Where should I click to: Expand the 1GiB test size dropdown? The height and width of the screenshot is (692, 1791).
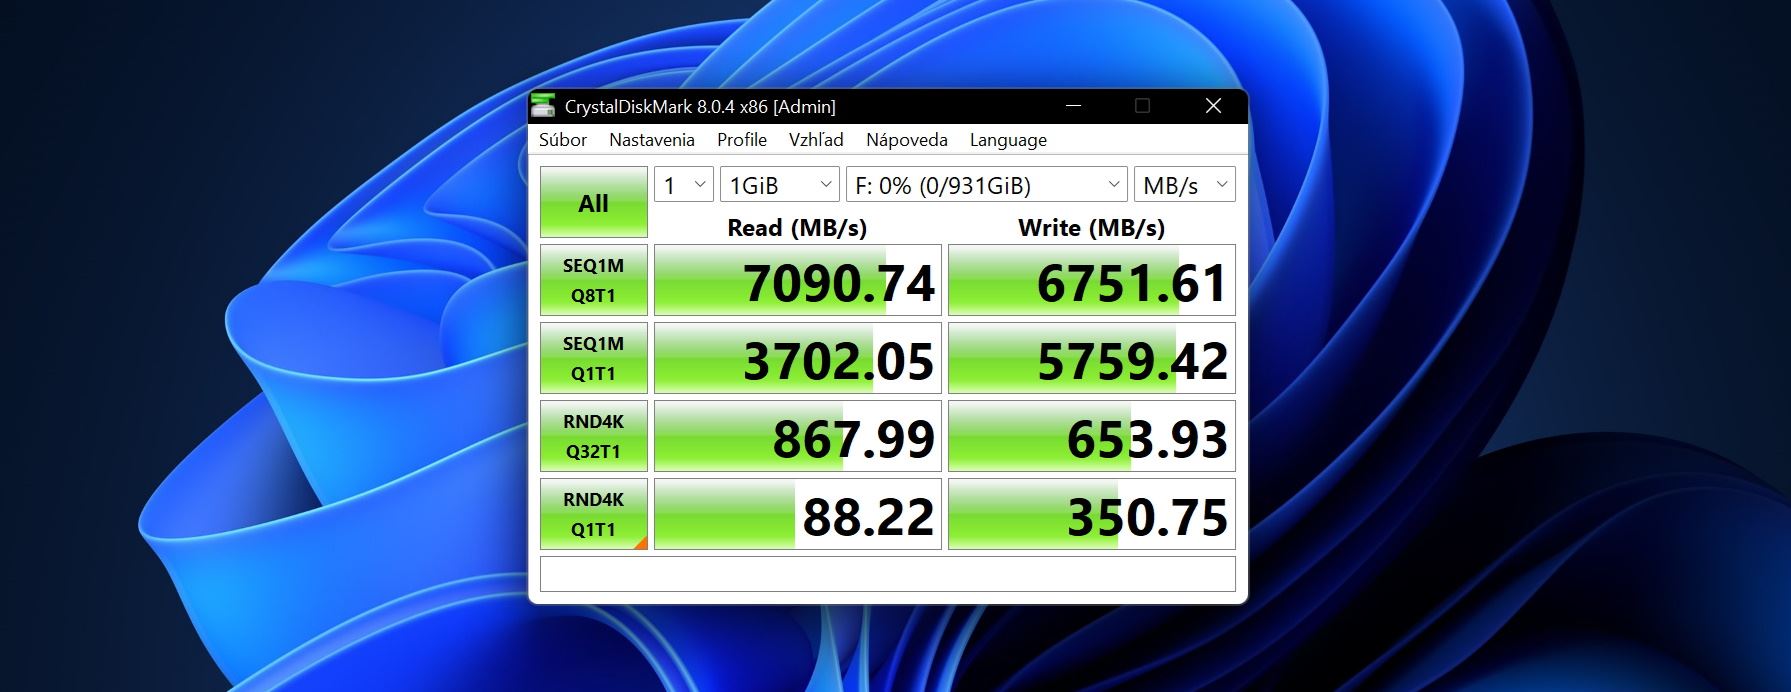pyautogui.click(x=780, y=185)
